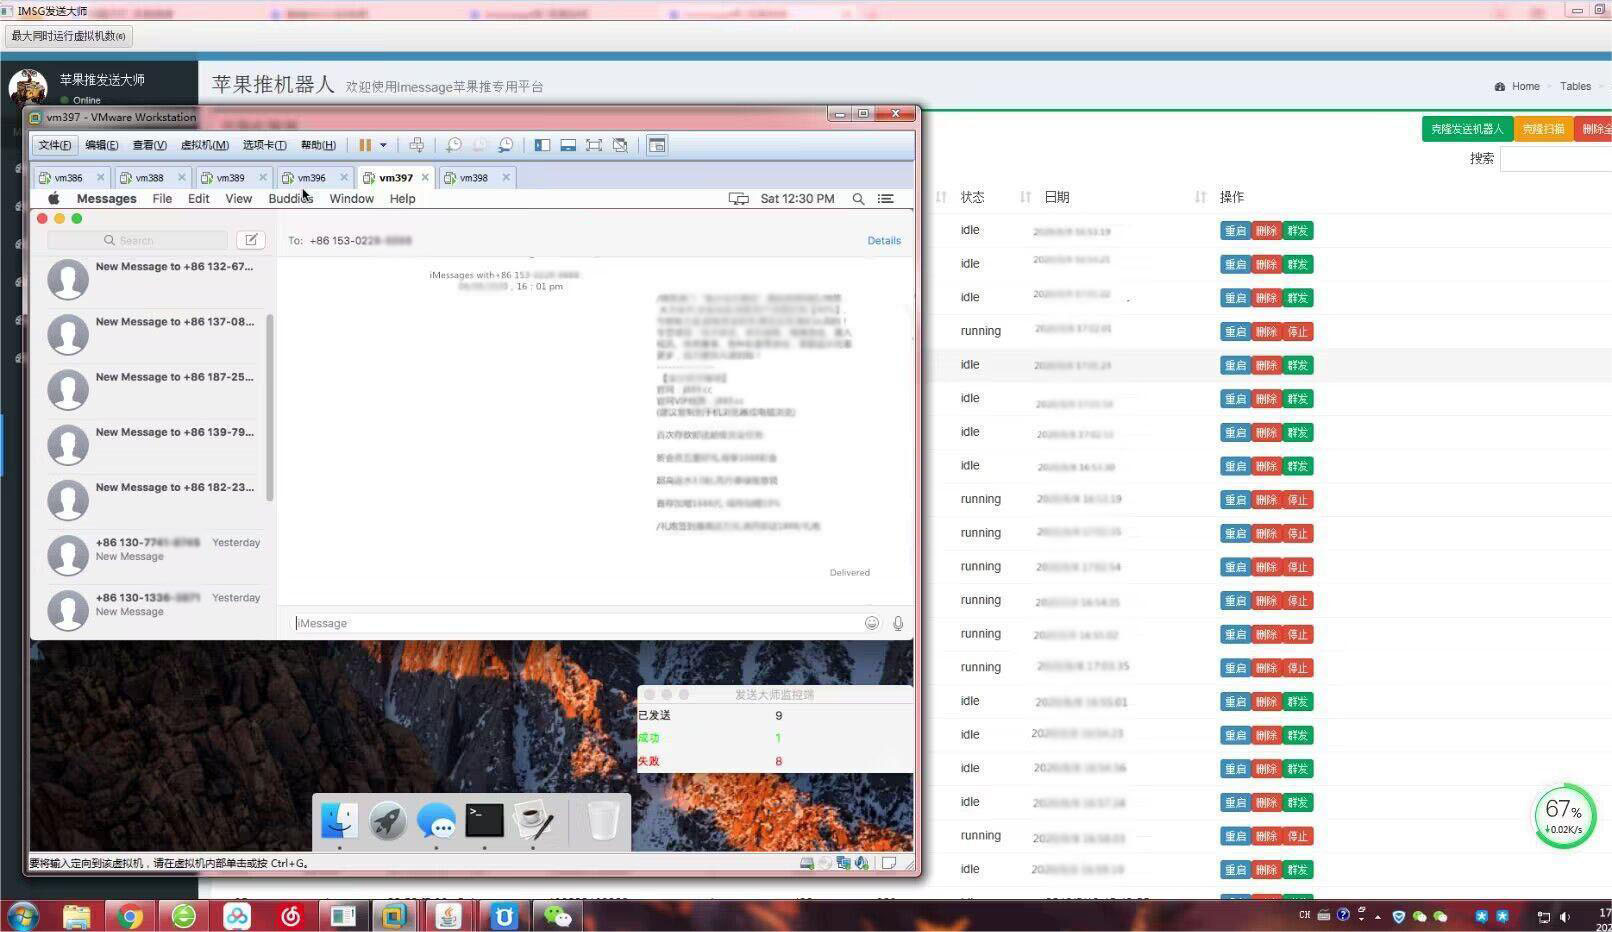Image resolution: width=1612 pixels, height=932 pixels.
Task: Close the vm398 tab
Action: 506,178
